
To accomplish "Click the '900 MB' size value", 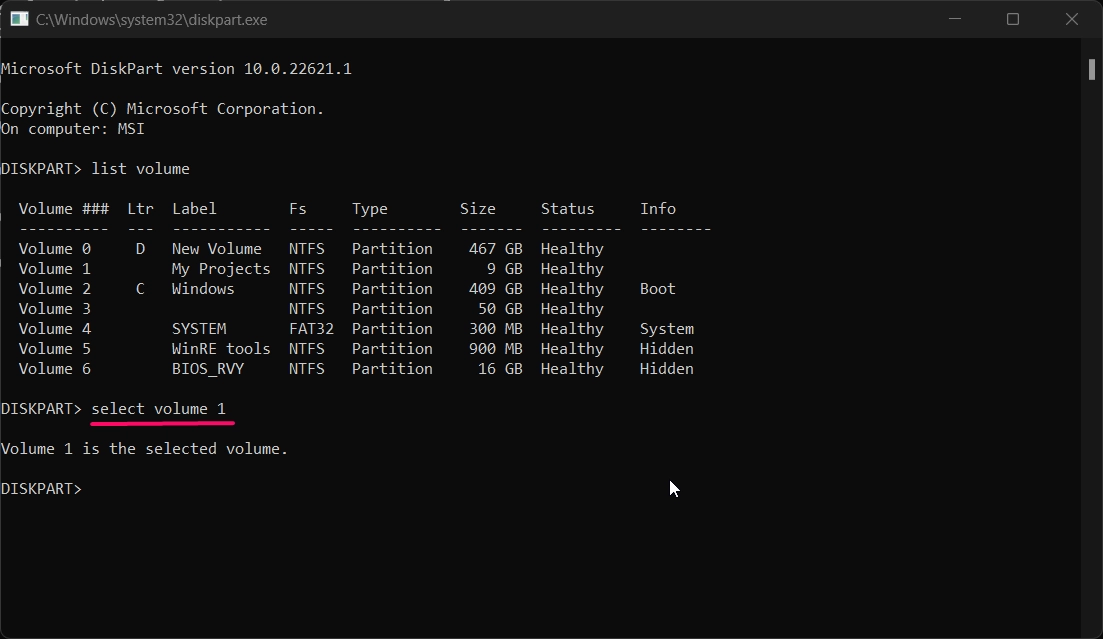I will (496, 349).
